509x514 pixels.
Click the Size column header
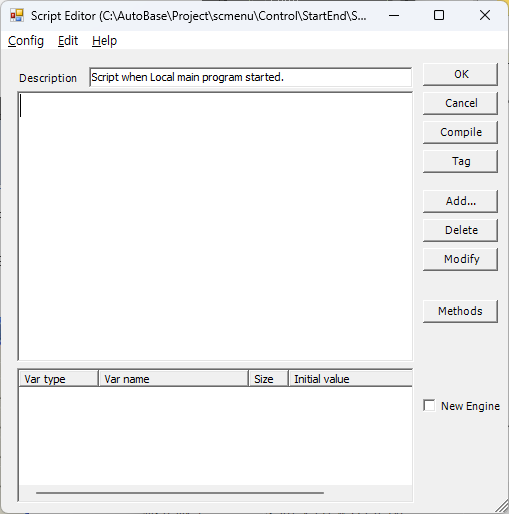[x=268, y=379]
